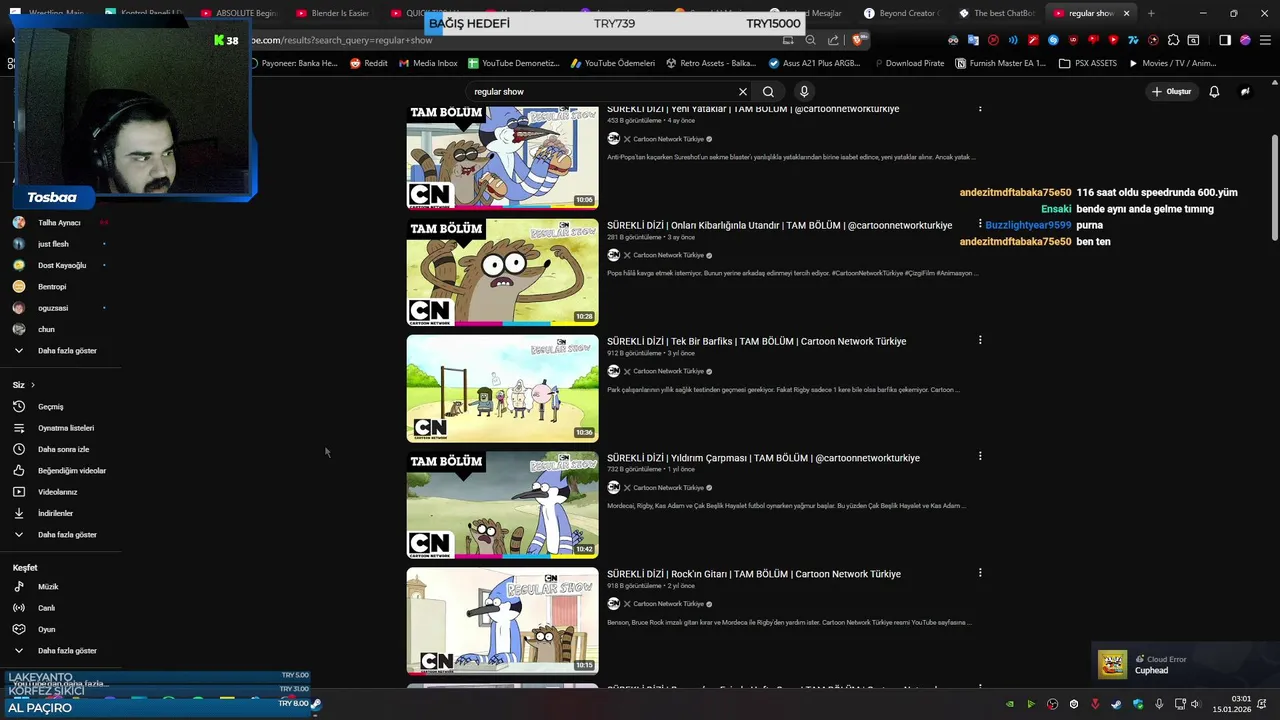Open more options for Yeni Yataklar video
Viewport: 1280px width, 720px height.
[x=980, y=108]
